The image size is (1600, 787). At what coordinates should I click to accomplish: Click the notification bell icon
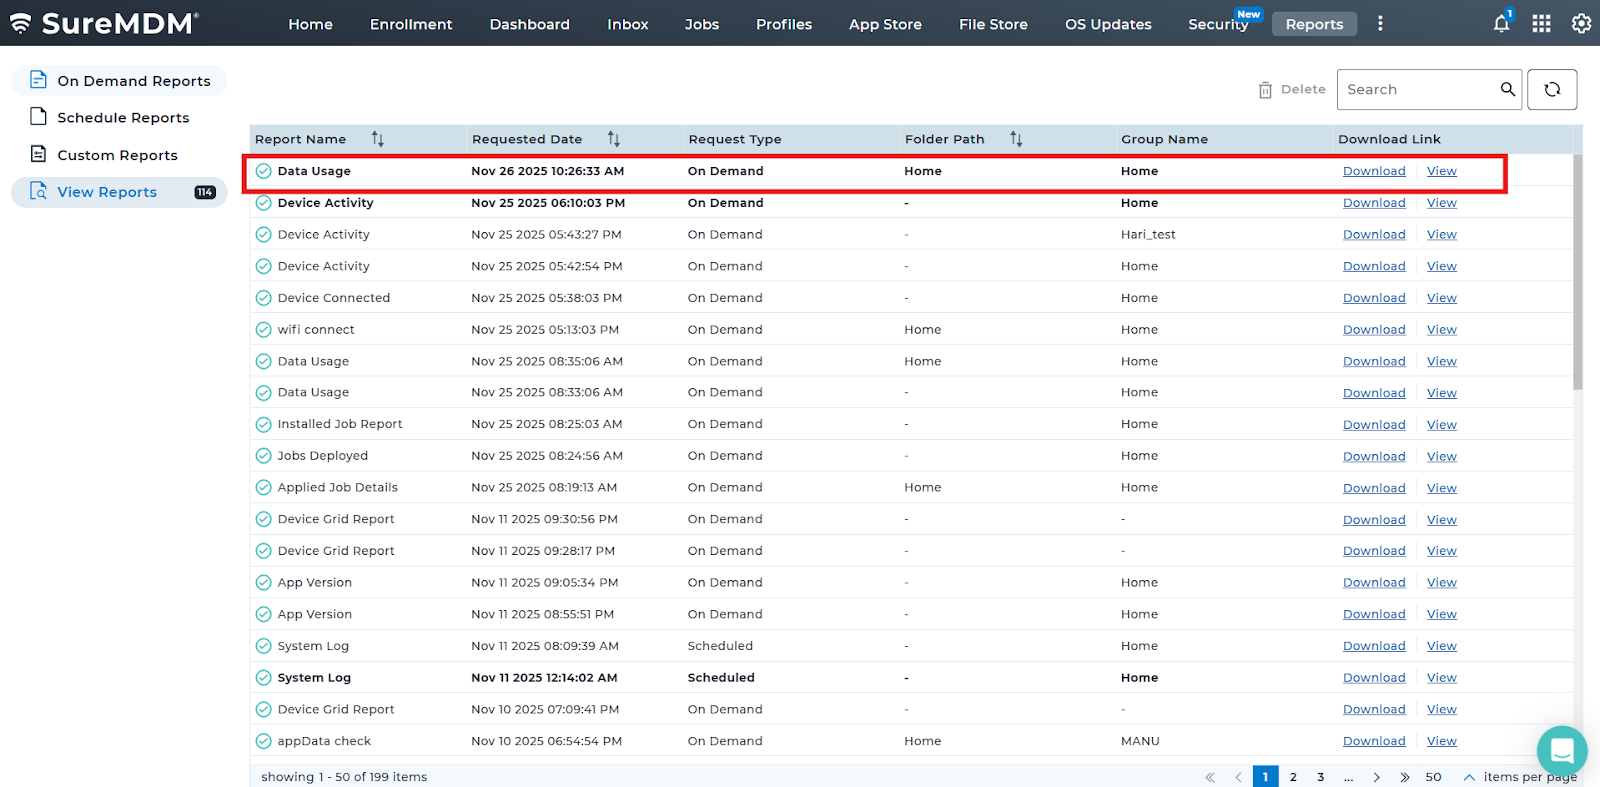click(1501, 24)
